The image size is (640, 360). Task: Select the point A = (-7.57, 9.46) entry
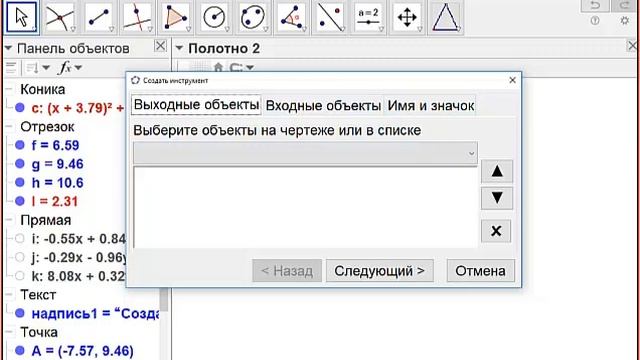tap(82, 351)
